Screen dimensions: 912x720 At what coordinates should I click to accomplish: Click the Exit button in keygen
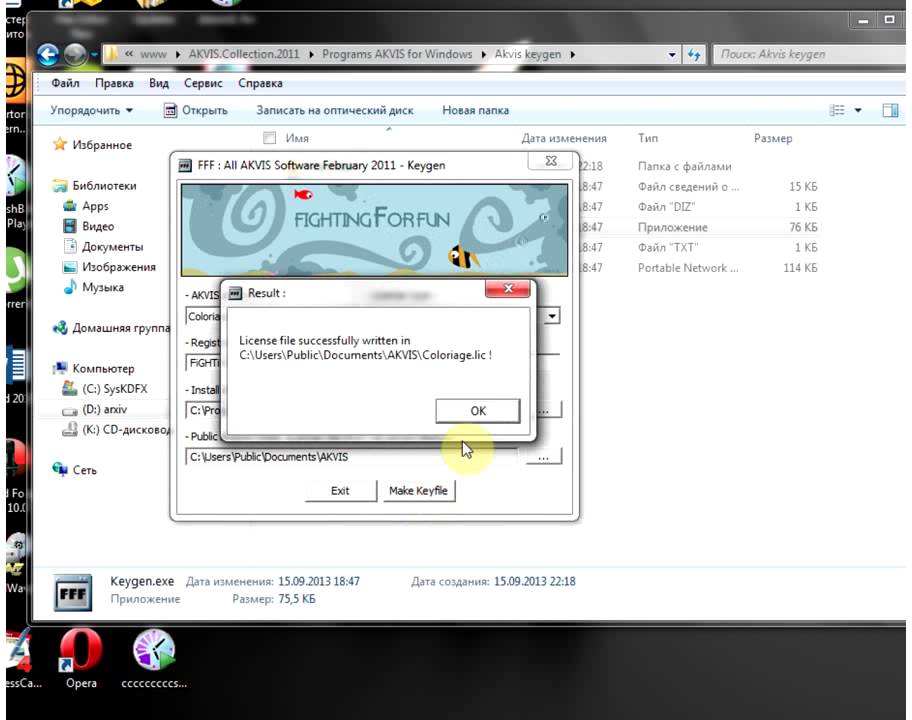click(x=340, y=491)
